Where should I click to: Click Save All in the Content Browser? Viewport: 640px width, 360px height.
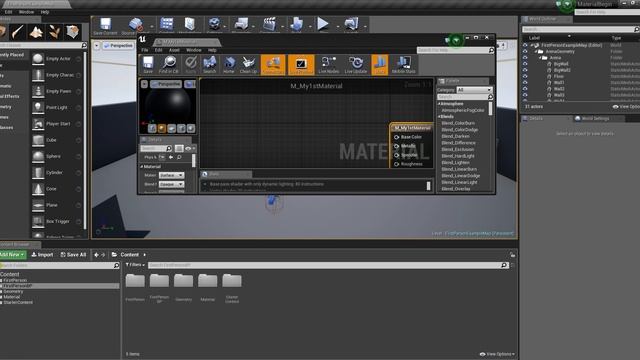(73, 254)
